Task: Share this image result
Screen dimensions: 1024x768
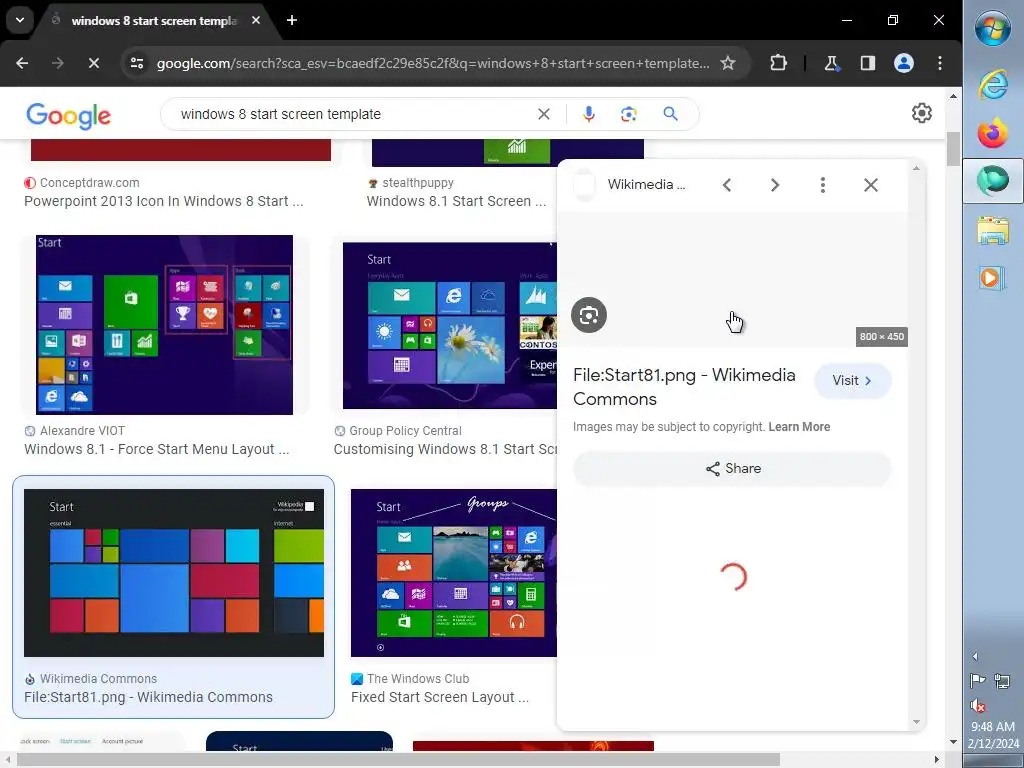Action: (x=732, y=469)
